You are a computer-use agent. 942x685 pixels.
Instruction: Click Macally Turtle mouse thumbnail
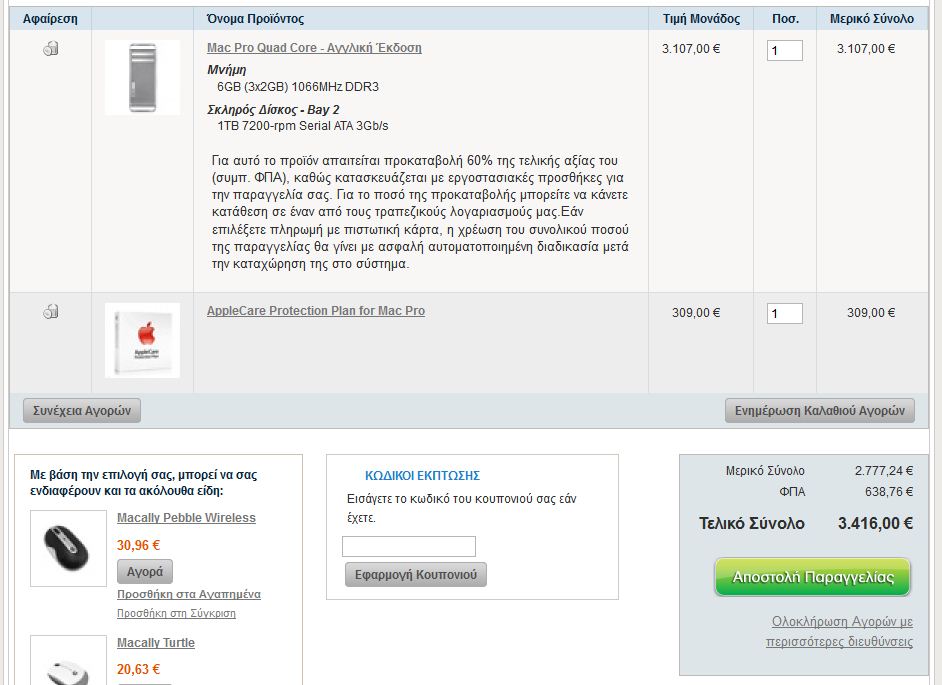tap(68, 660)
